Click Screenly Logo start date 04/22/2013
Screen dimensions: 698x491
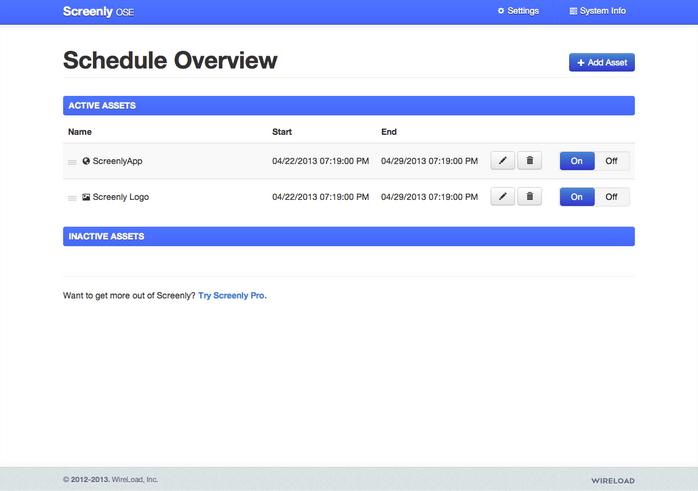(321, 197)
